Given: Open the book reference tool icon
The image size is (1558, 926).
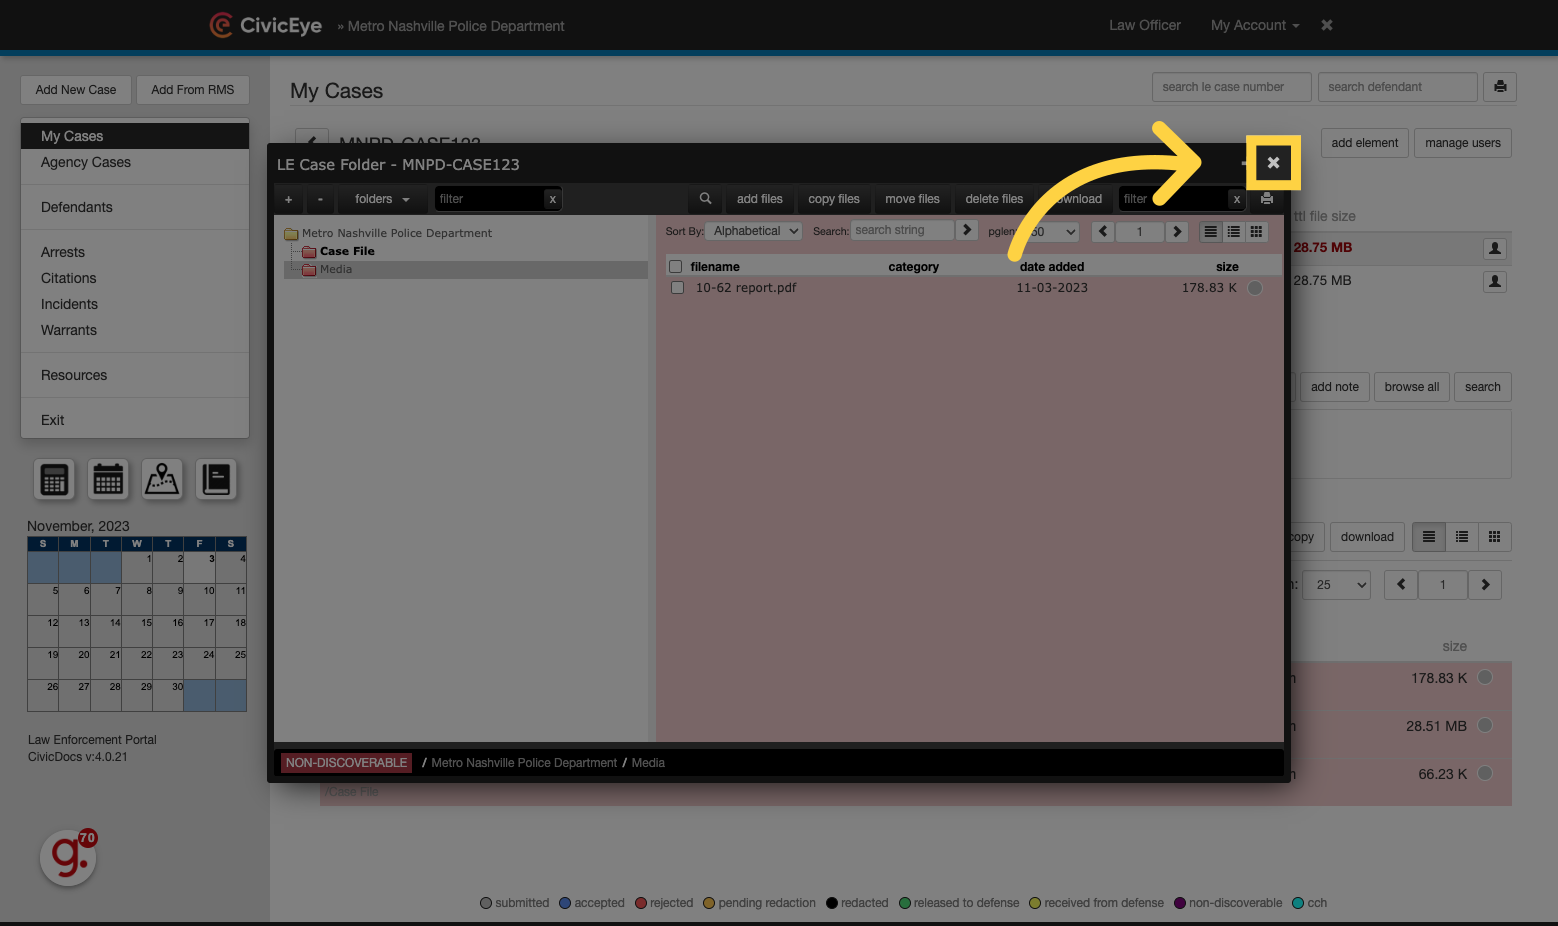Looking at the screenshot, I should [216, 480].
